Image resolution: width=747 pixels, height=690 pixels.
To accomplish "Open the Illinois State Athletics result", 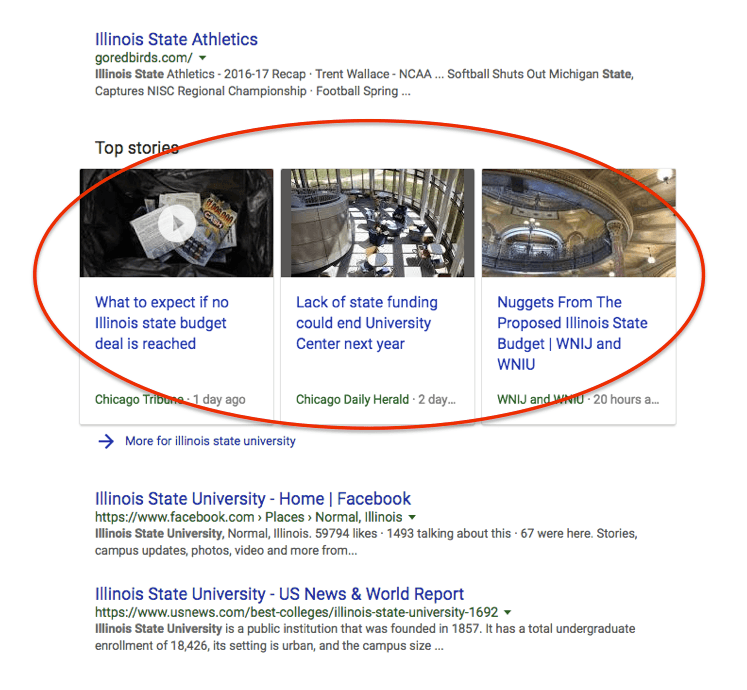I will (x=176, y=39).
